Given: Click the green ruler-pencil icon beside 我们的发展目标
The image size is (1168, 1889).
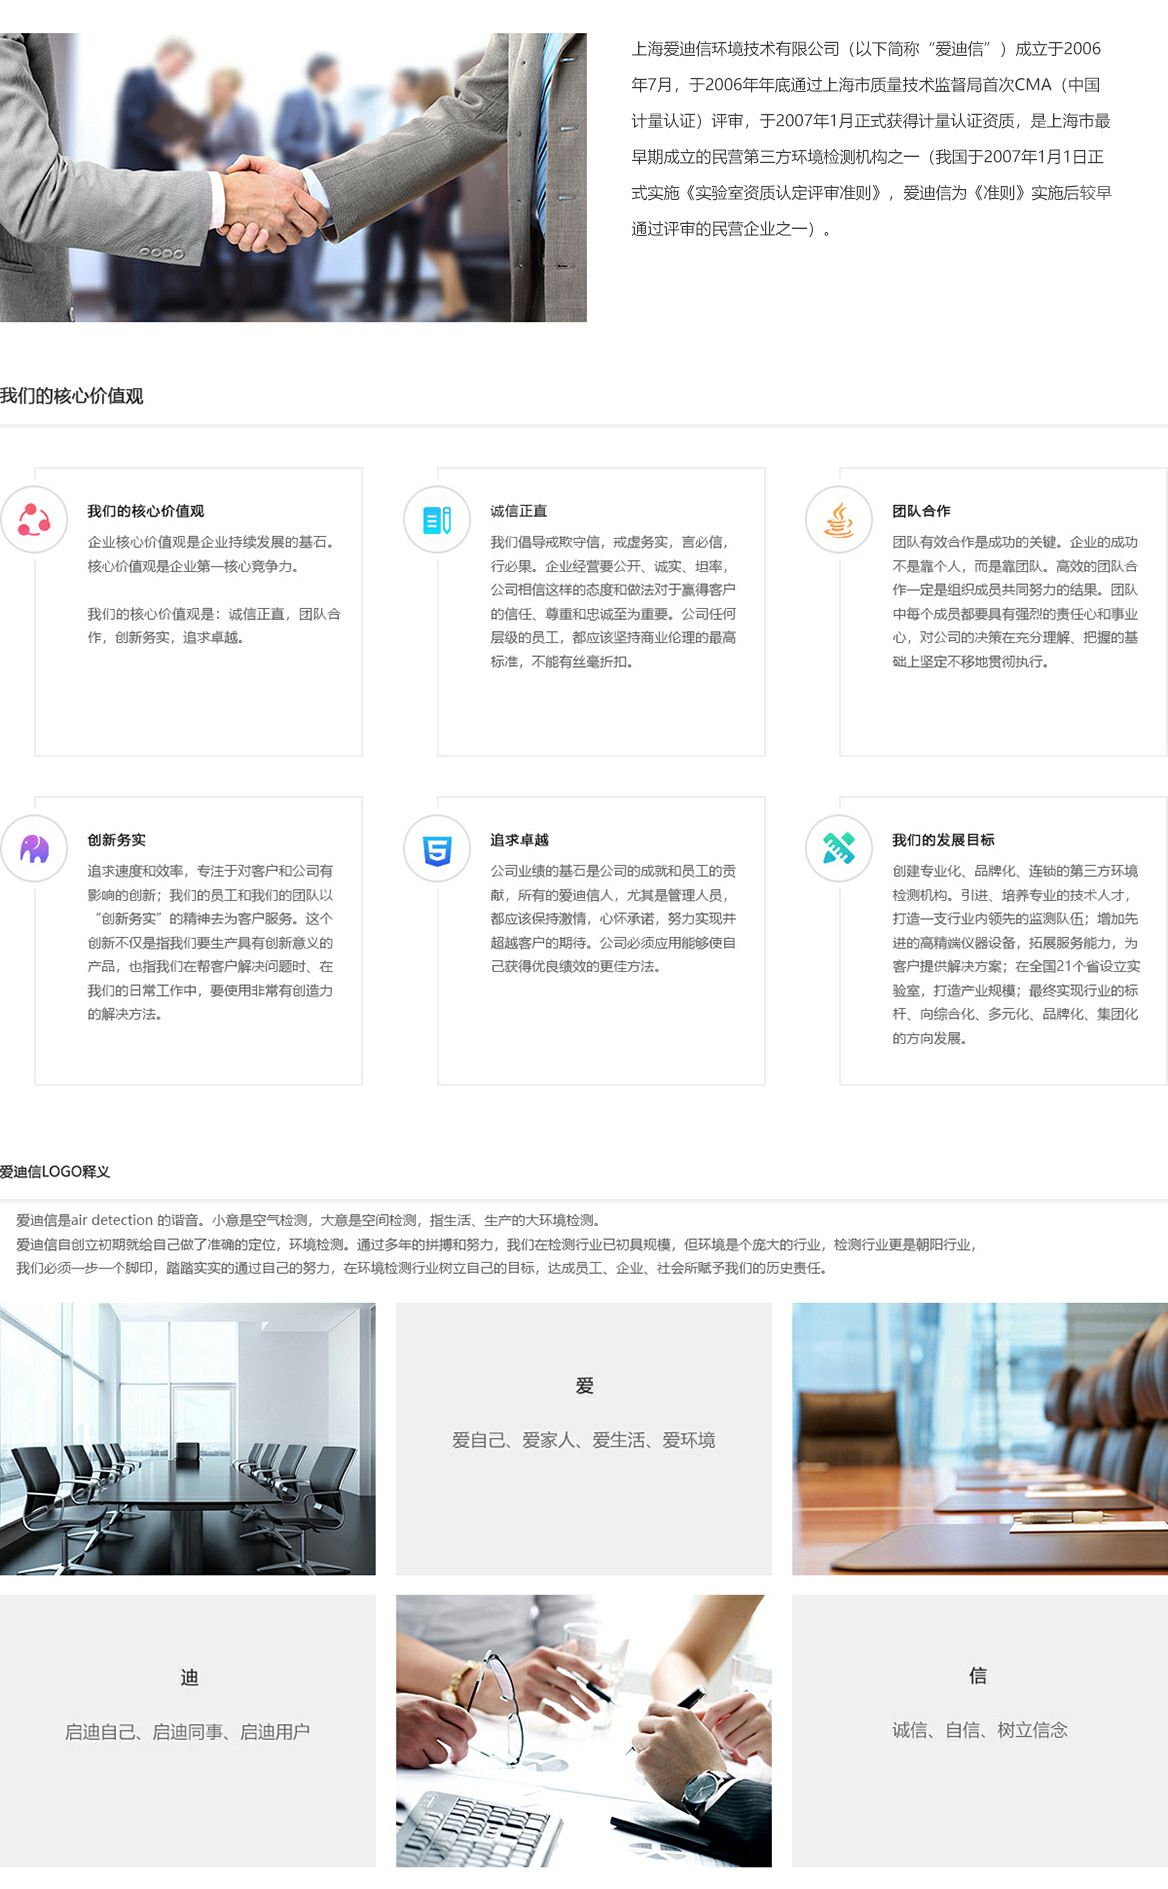Looking at the screenshot, I should pyautogui.click(x=839, y=849).
